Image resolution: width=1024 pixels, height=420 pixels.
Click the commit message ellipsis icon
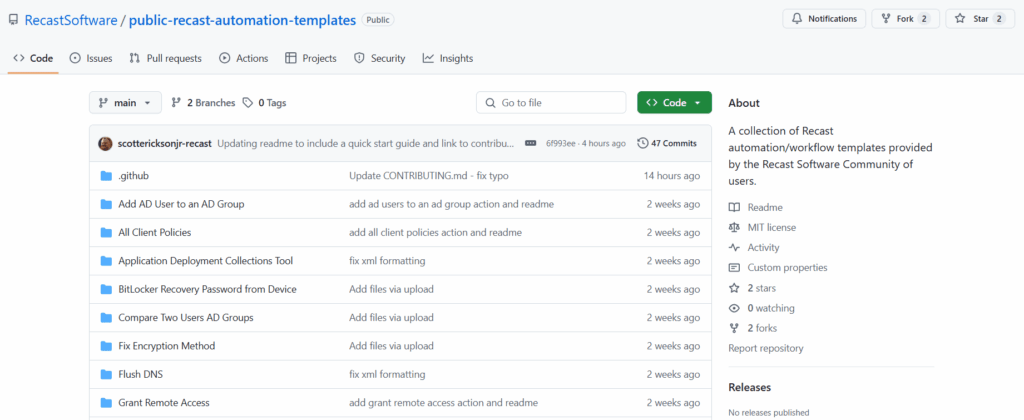coord(530,143)
